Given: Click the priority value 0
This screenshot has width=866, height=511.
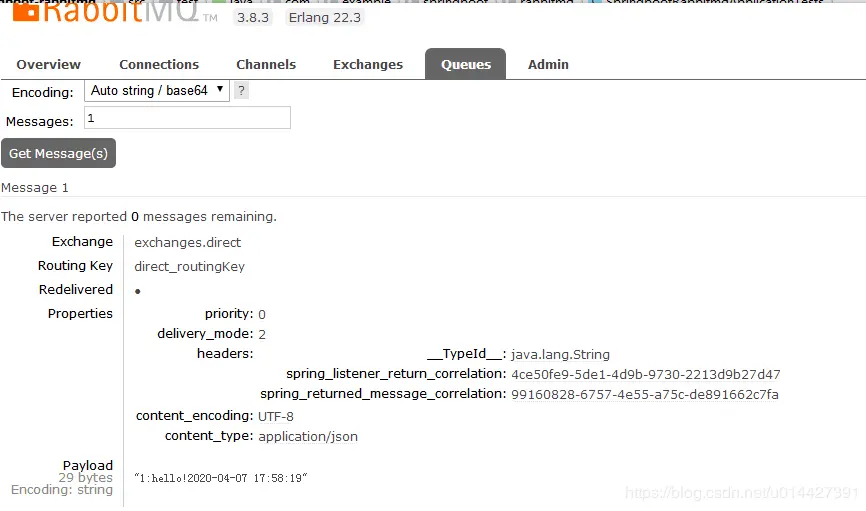Looking at the screenshot, I should [262, 314].
